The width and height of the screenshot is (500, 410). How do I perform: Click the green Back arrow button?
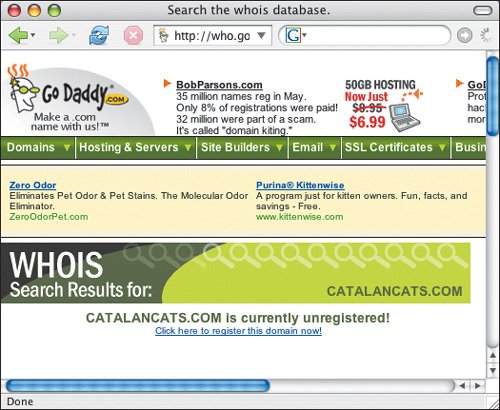[x=18, y=35]
